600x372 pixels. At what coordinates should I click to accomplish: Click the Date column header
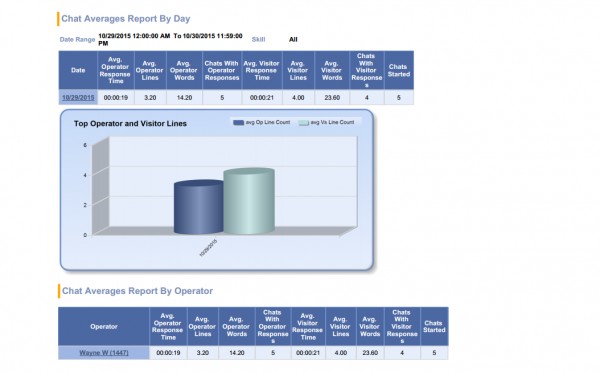(x=78, y=70)
